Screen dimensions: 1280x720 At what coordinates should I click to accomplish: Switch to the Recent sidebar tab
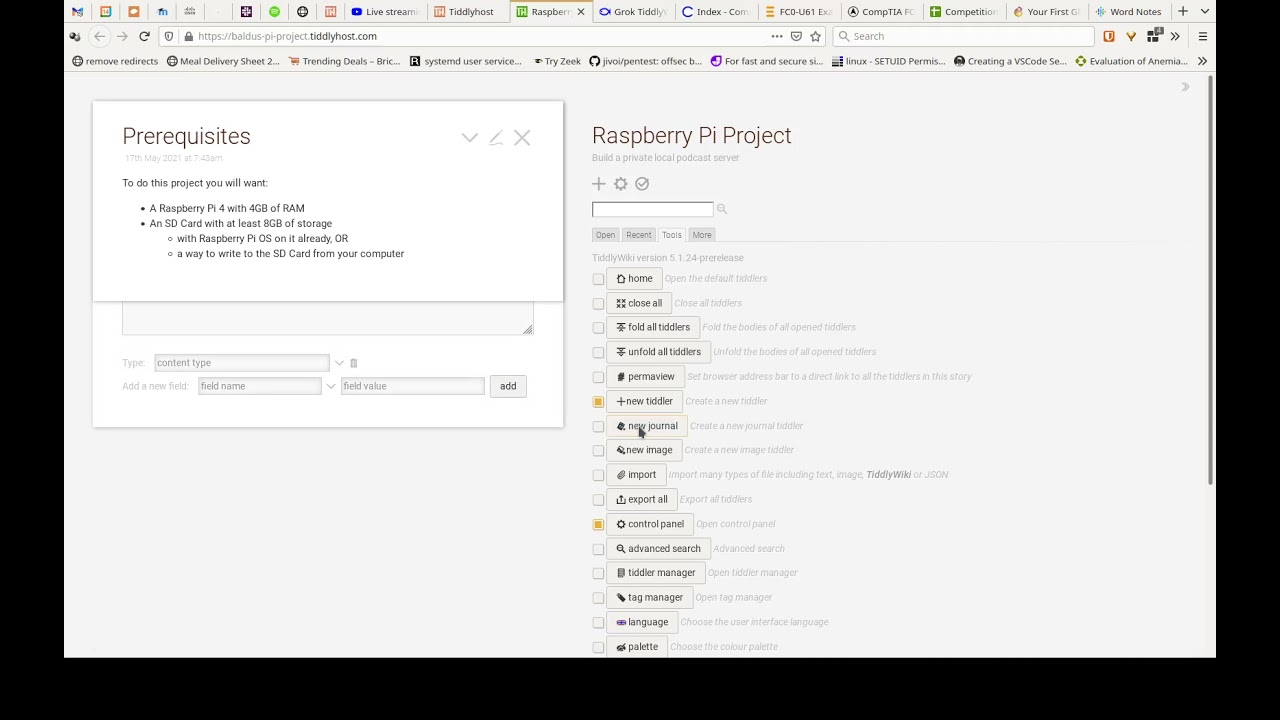pos(638,235)
